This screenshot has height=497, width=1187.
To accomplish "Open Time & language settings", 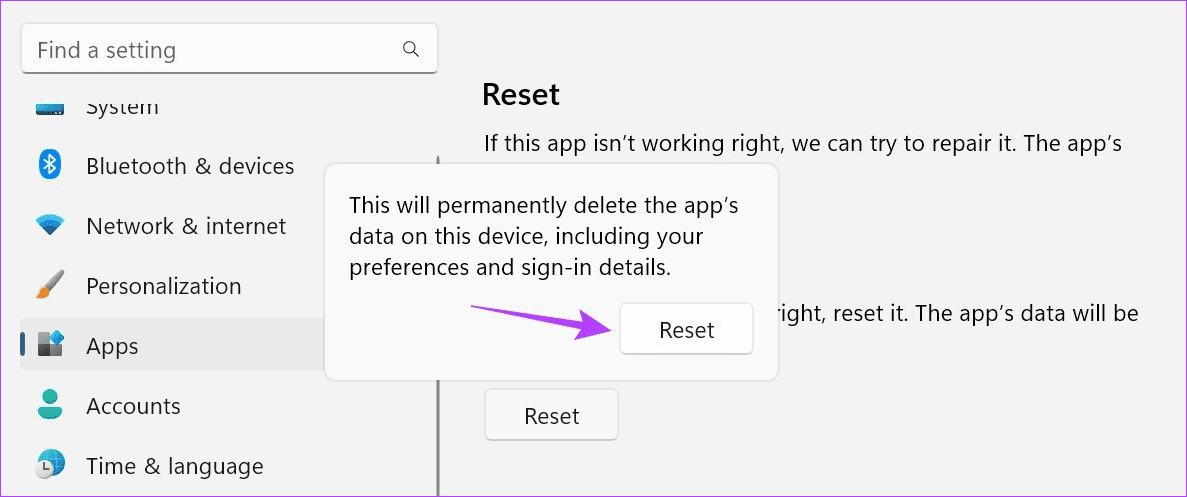I will (175, 466).
